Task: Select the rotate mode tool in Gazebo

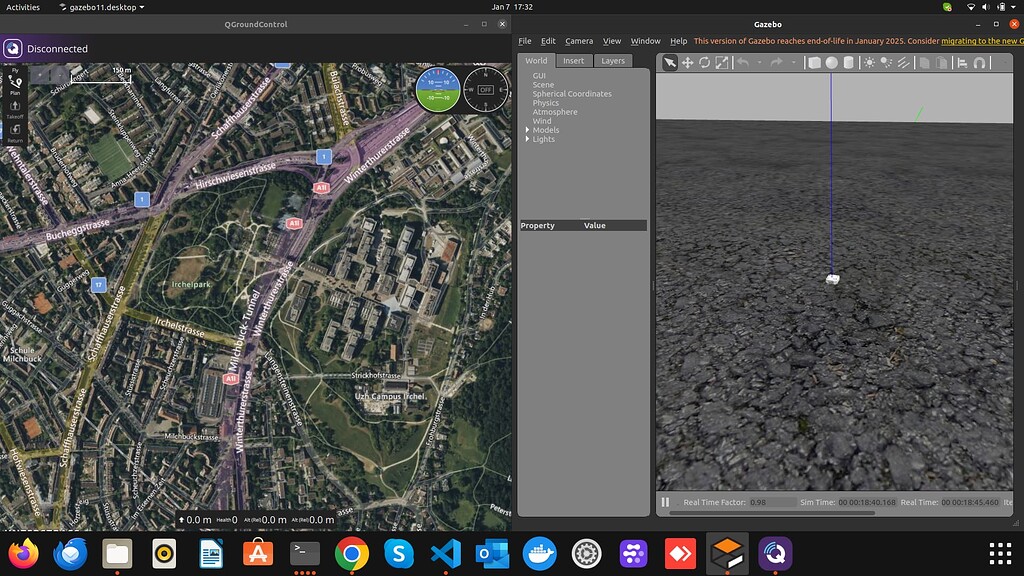Action: (704, 63)
